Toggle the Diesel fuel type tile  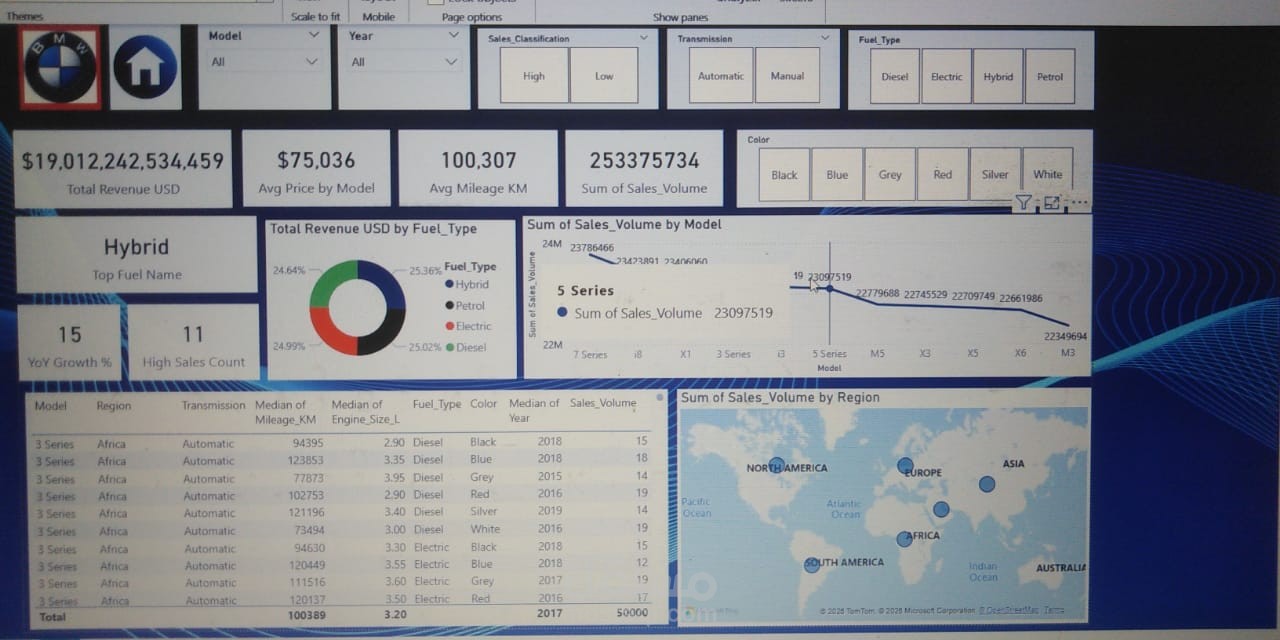(x=895, y=77)
